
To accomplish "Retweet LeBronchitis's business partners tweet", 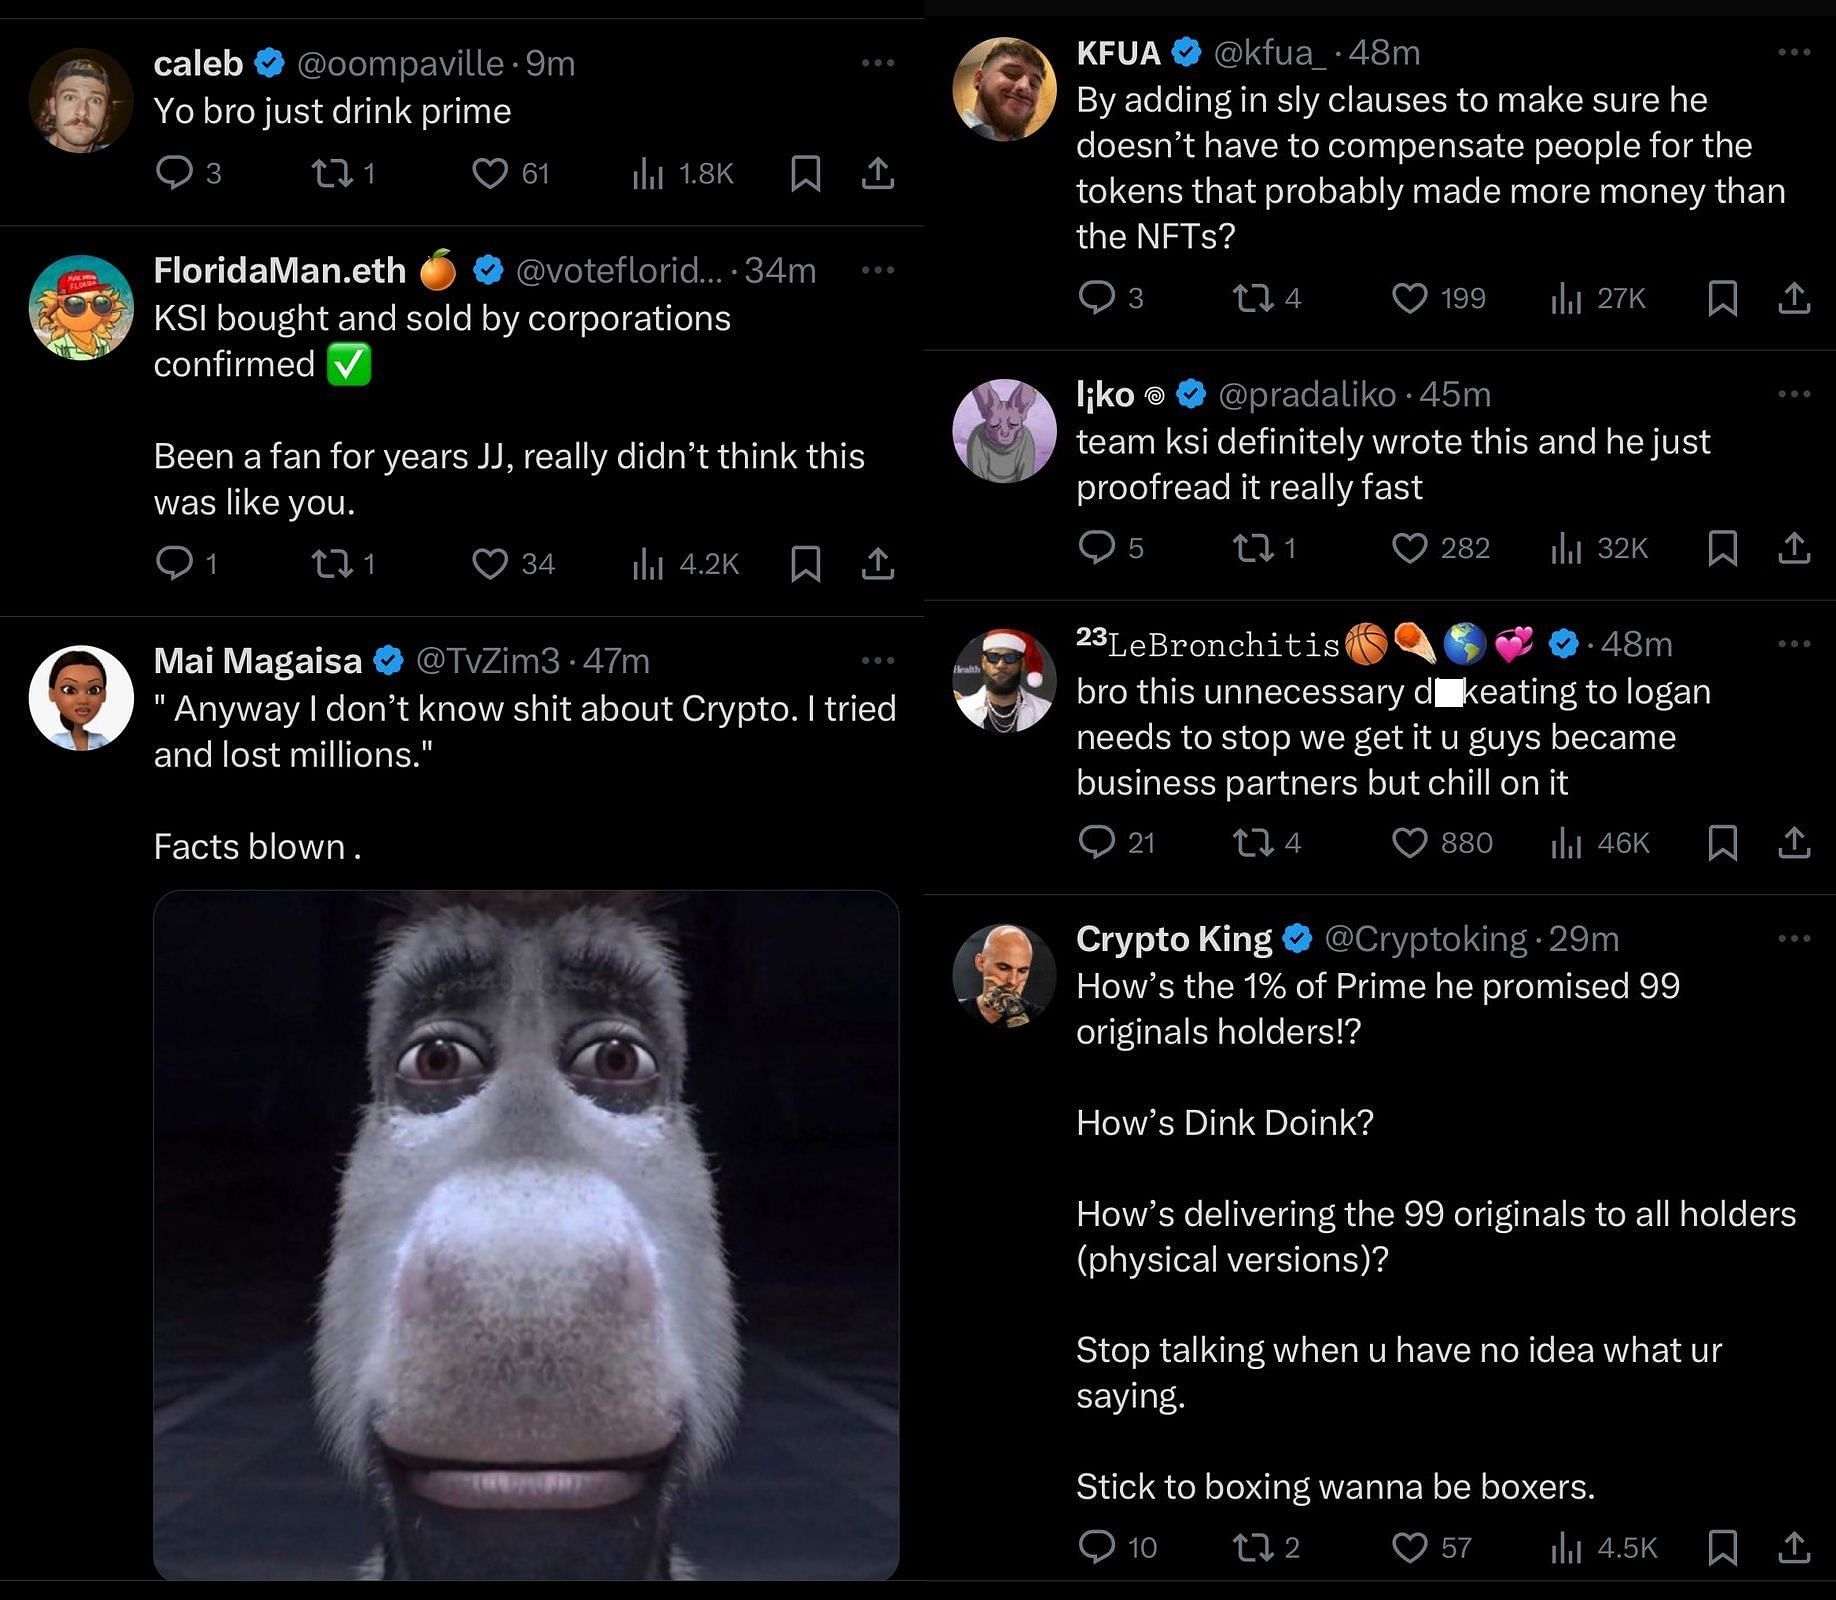I will [x=1253, y=843].
